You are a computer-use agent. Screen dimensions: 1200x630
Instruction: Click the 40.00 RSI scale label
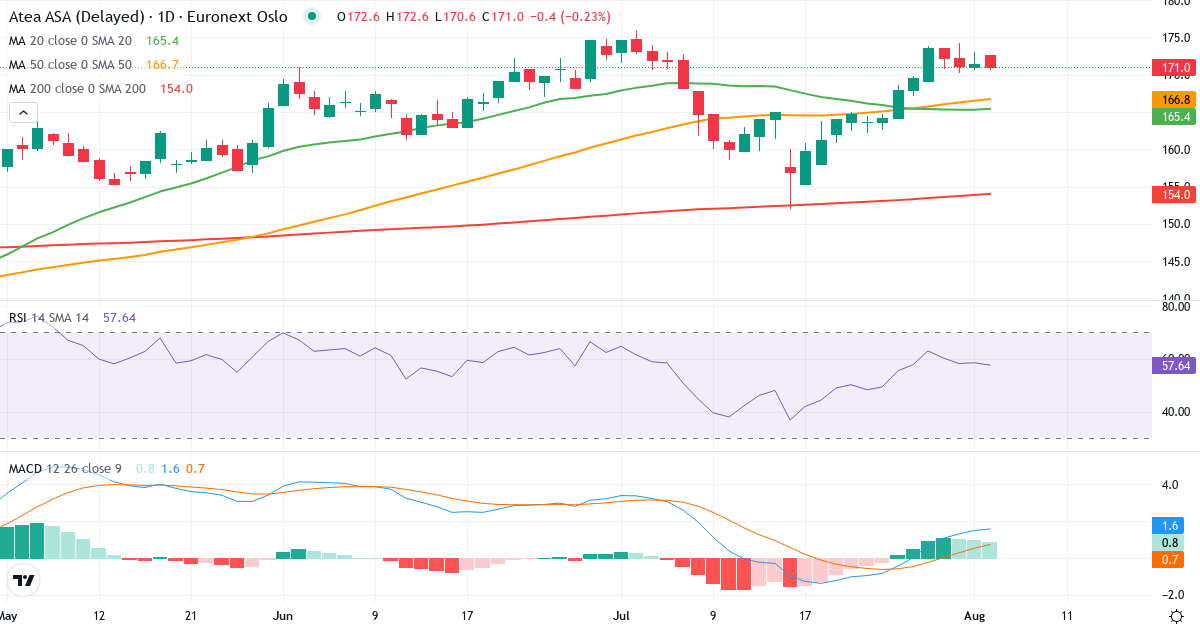1176,411
